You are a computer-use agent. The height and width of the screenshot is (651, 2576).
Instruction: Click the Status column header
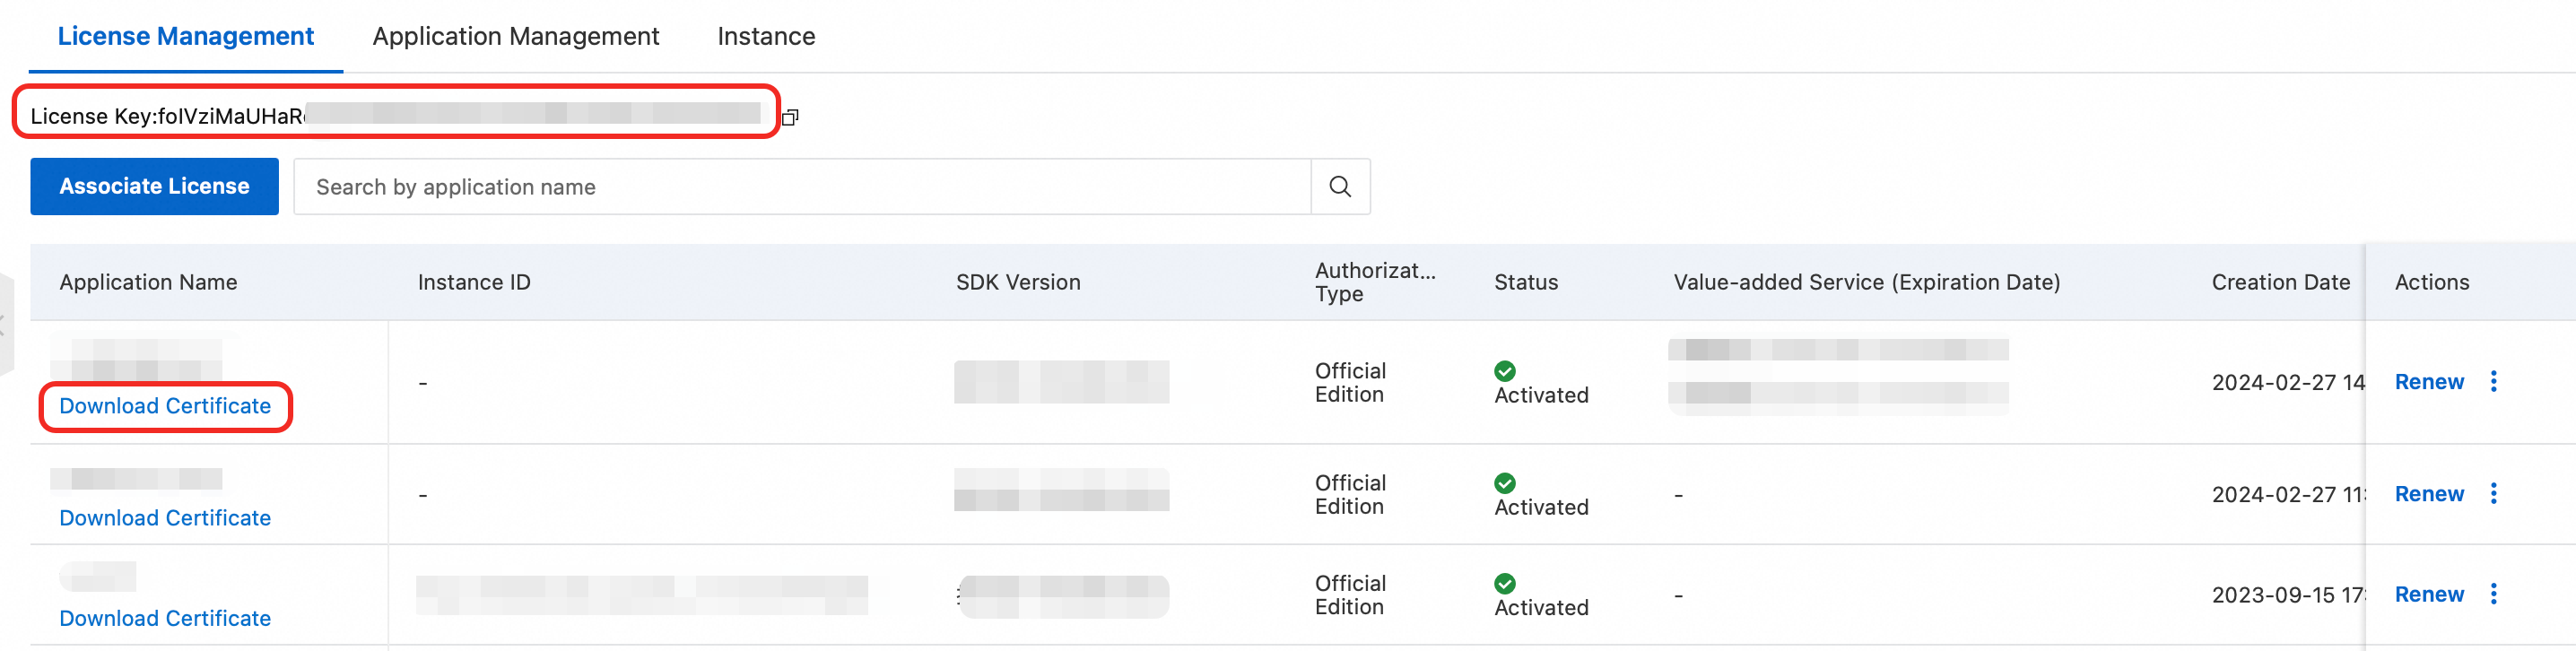(x=1526, y=282)
